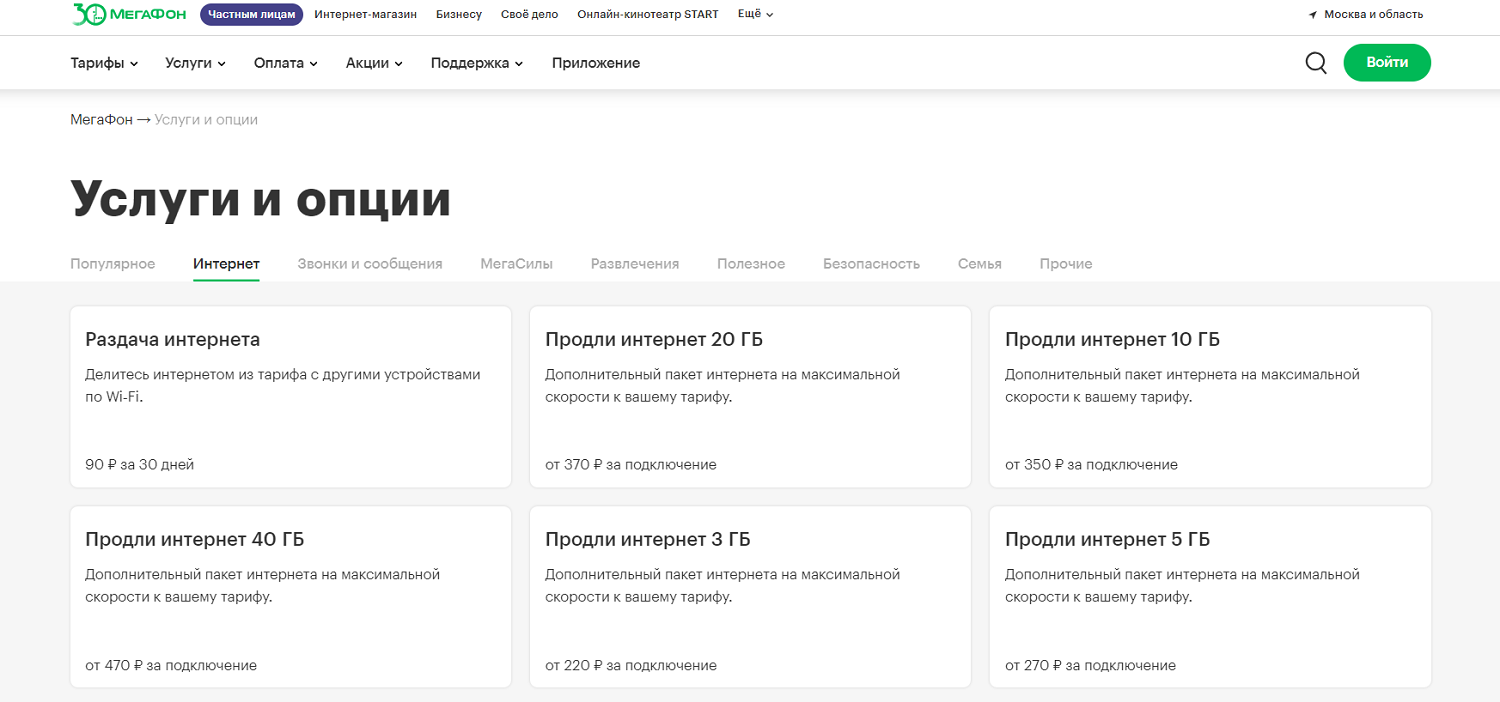
Task: Switch to Звонки и сообщения tab
Action: pyautogui.click(x=370, y=264)
